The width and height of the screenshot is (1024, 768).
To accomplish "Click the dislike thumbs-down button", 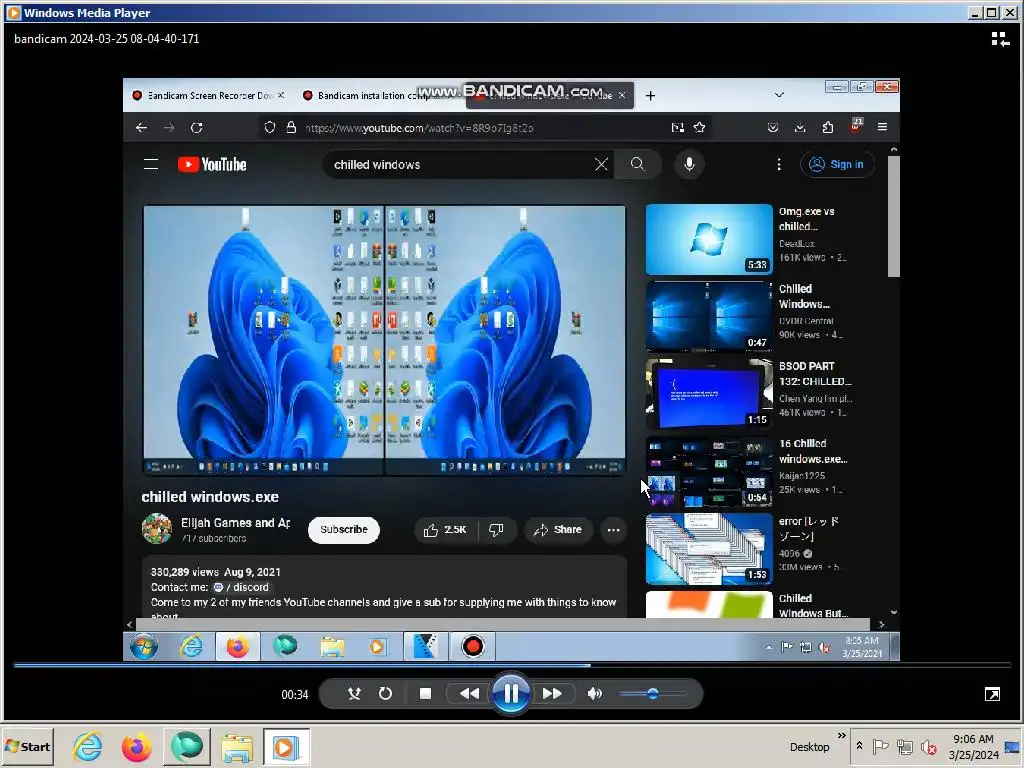I will tap(496, 530).
